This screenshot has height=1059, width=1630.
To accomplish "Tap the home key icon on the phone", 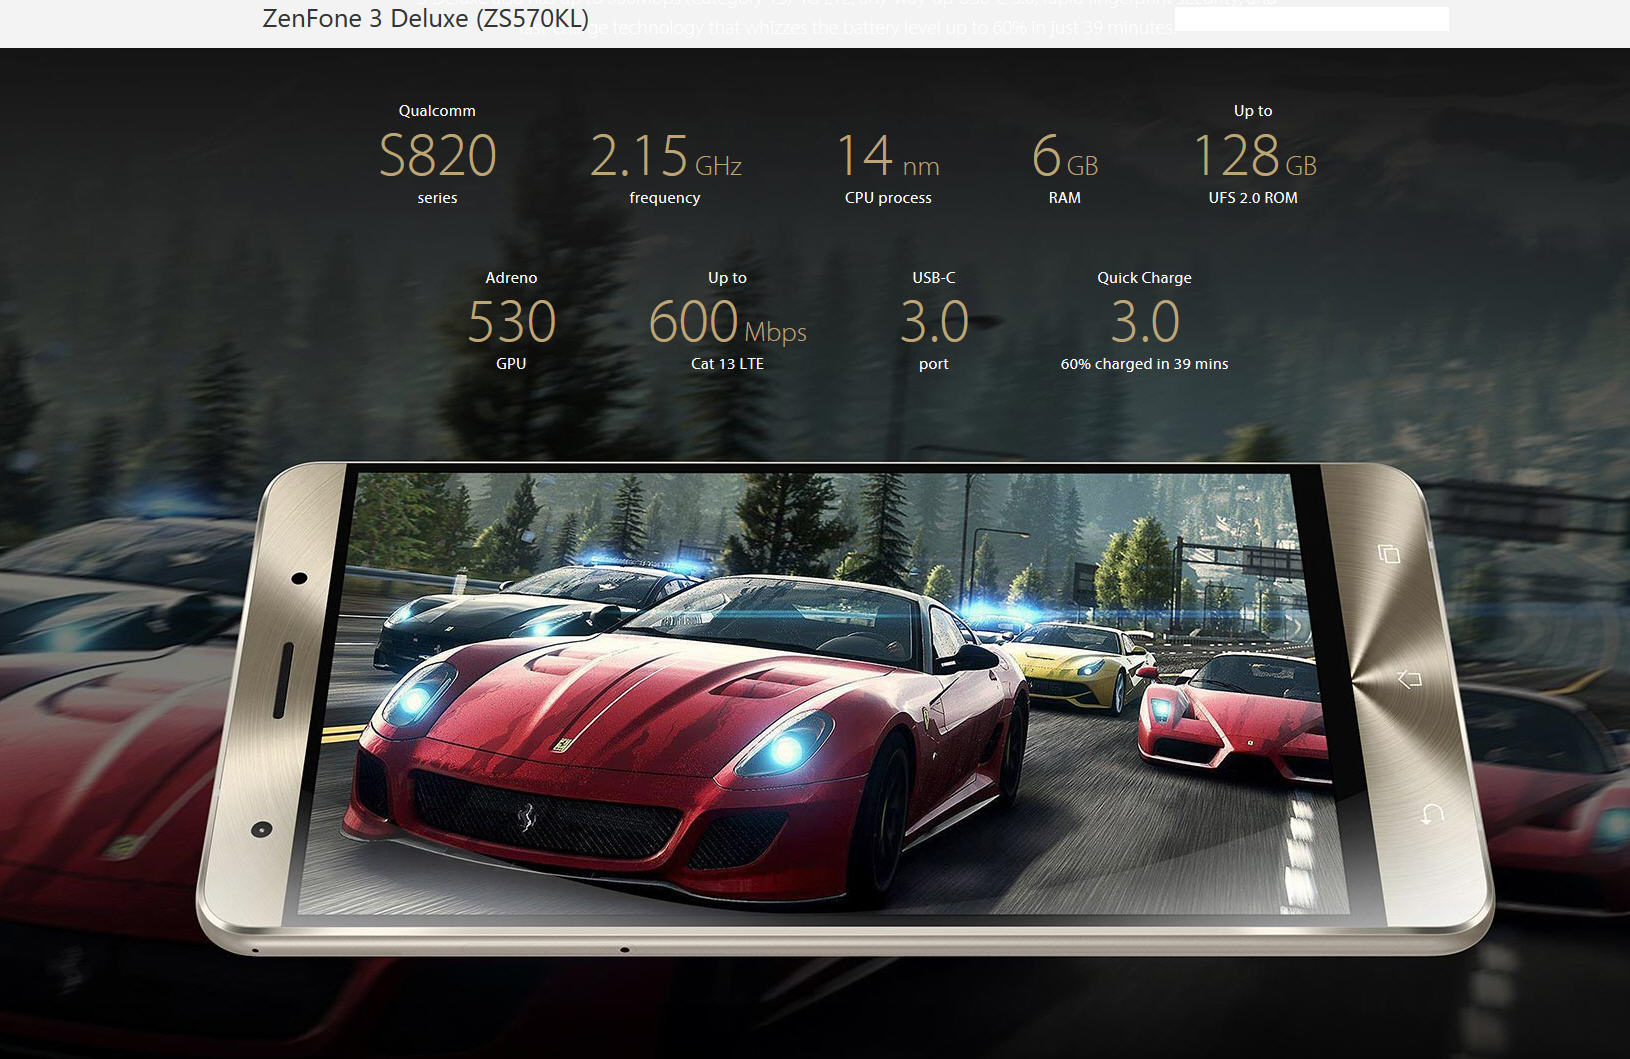I will point(1409,680).
